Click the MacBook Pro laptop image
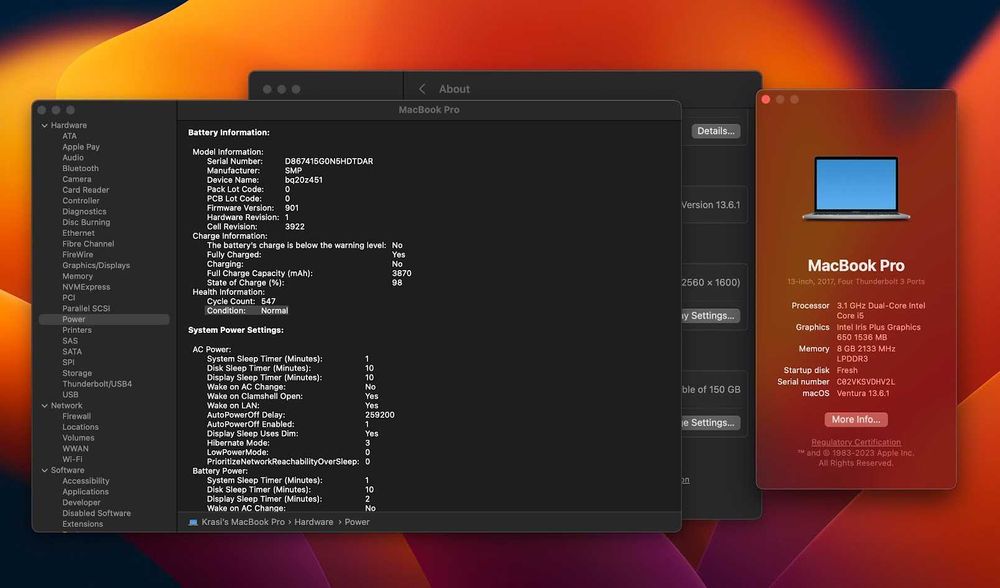This screenshot has width=1000, height=588. [x=856, y=188]
